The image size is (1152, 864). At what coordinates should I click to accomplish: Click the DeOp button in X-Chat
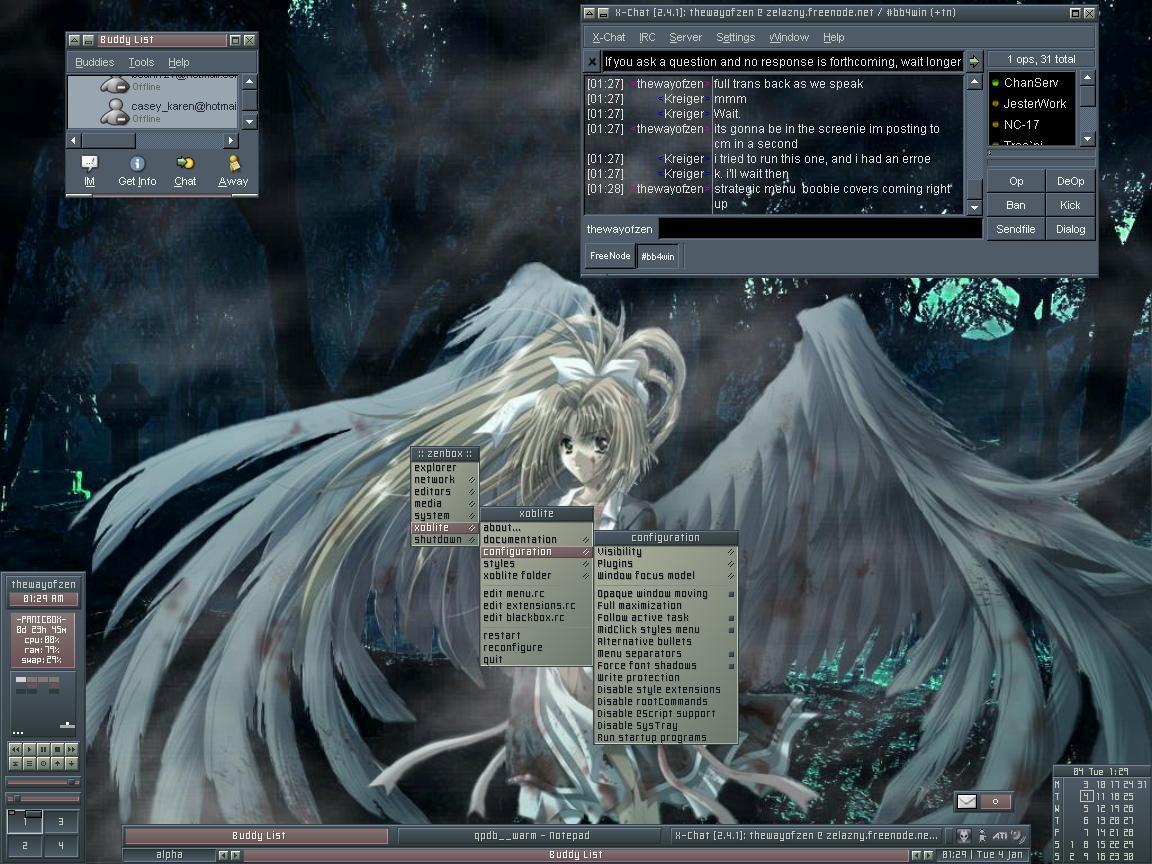1070,181
